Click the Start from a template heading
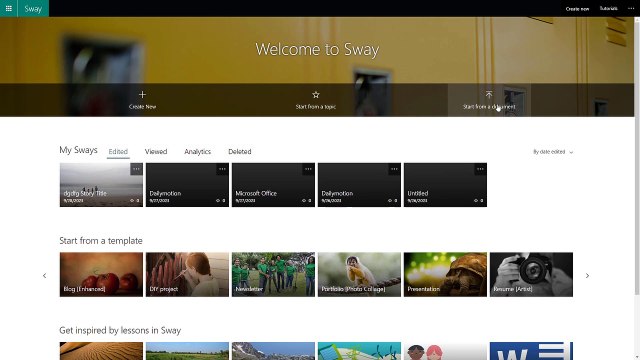640x360 pixels. pos(101,241)
